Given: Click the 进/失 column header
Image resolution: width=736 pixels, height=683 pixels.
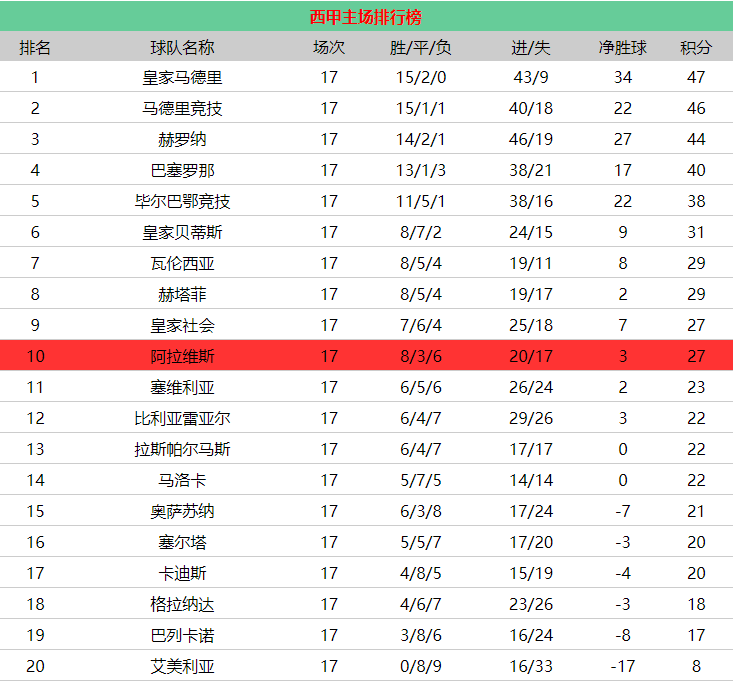Looking at the screenshot, I should (x=530, y=47).
